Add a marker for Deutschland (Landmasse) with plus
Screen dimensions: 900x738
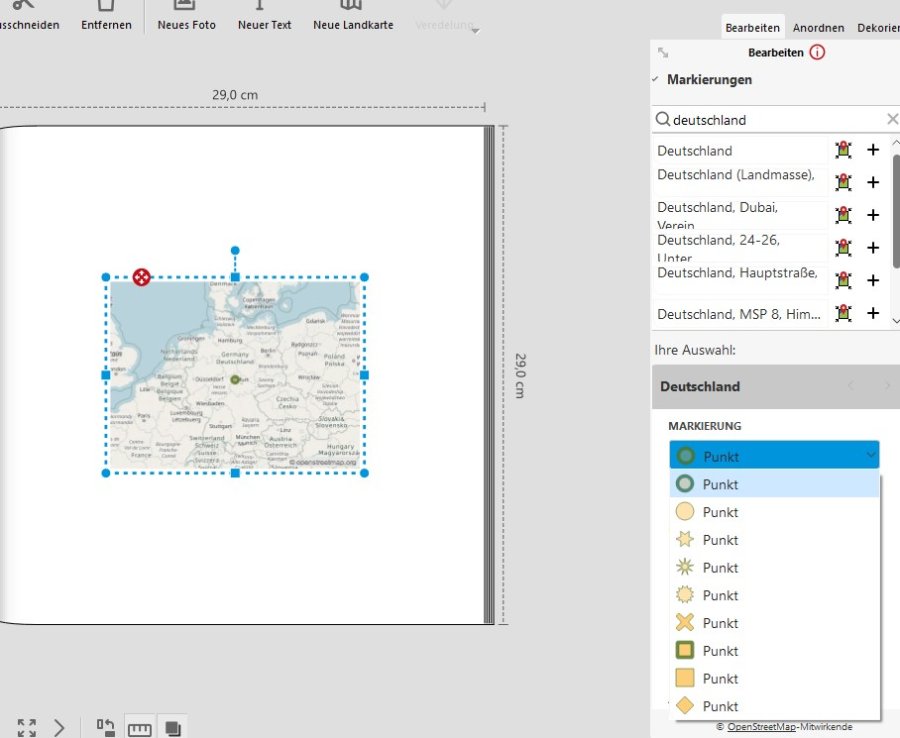[x=872, y=182]
